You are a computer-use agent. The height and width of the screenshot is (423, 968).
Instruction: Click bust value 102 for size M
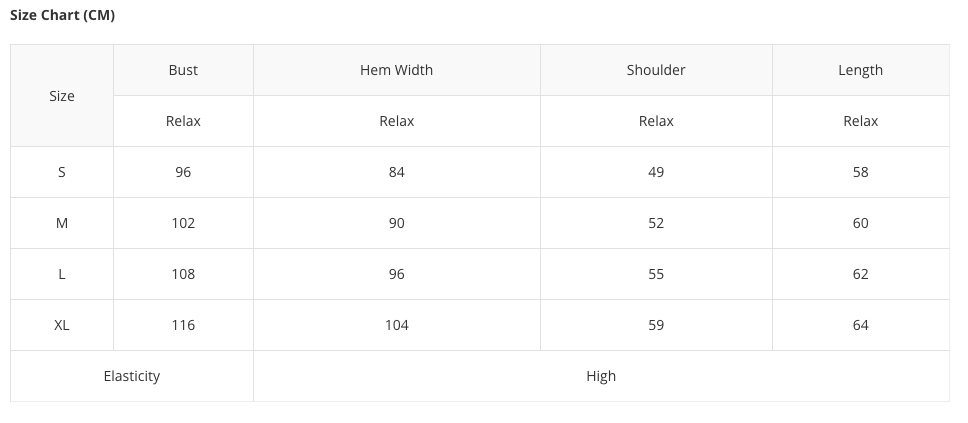tap(183, 223)
